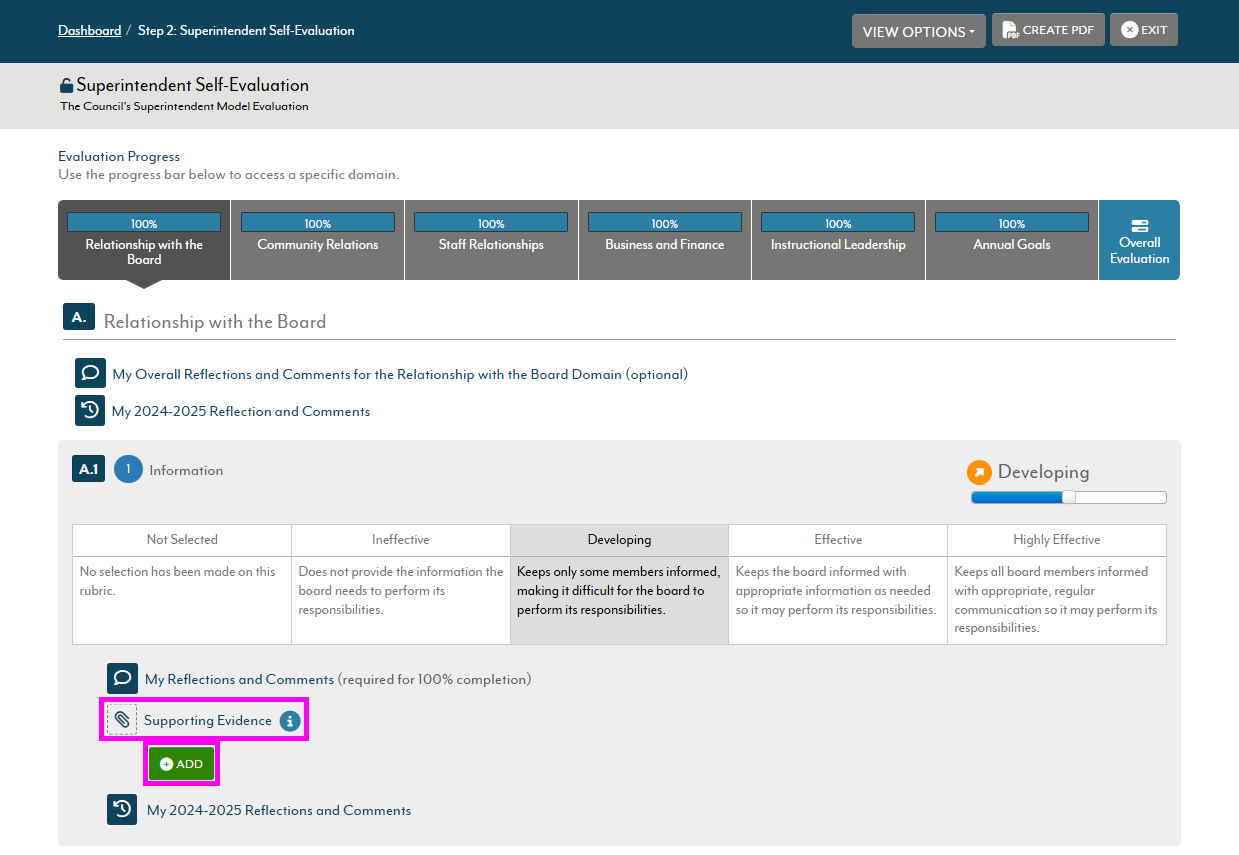Open the View Options dropdown
Screen dimensions: 1239x855
(x=918, y=31)
